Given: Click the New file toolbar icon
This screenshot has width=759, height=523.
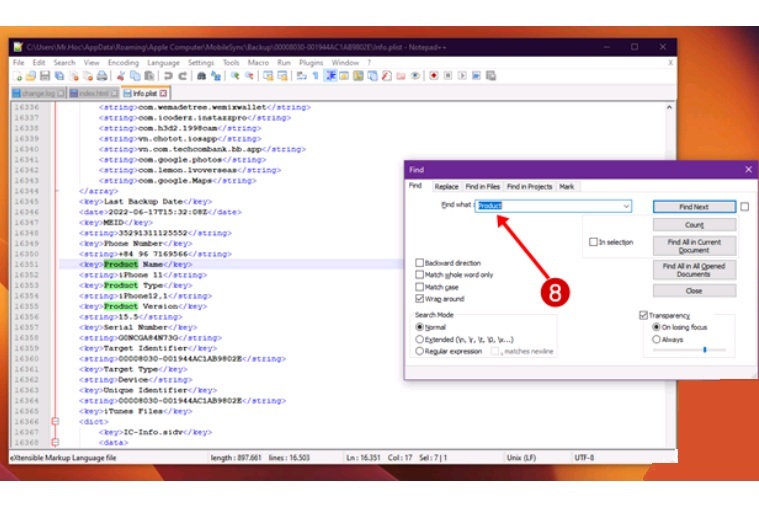Looking at the screenshot, I should click(17, 76).
